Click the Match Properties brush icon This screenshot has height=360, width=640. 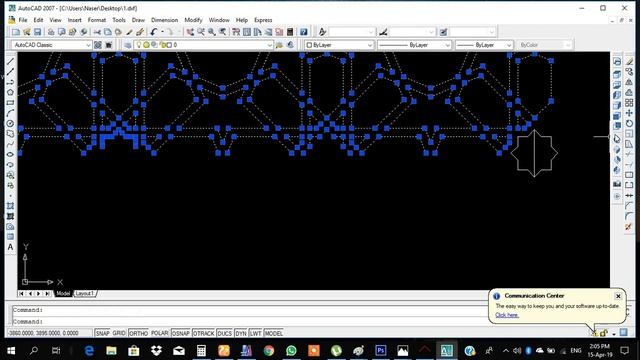pyautogui.click(x=129, y=32)
